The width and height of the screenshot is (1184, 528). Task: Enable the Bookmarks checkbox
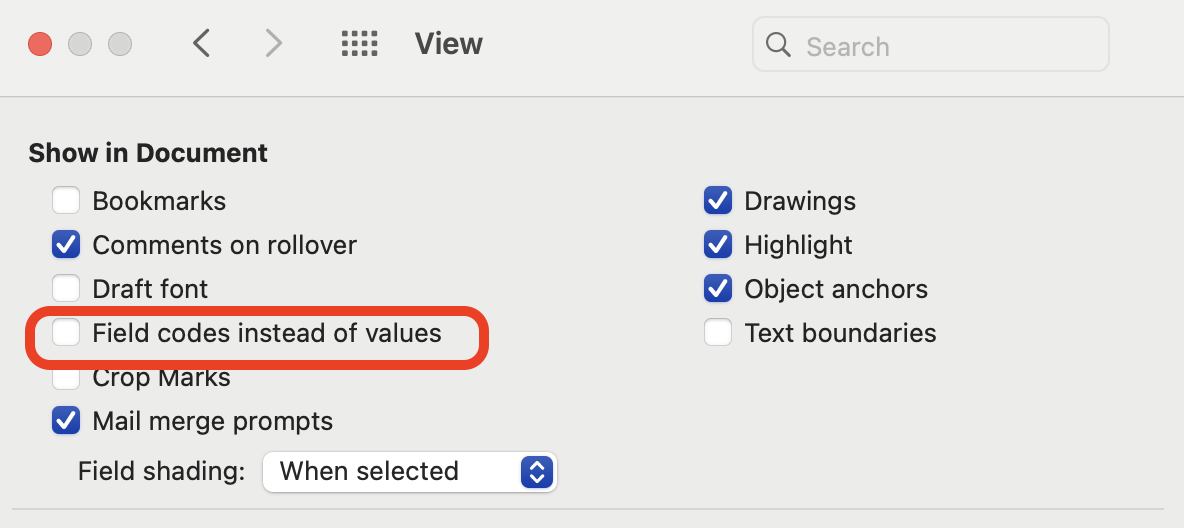66,201
